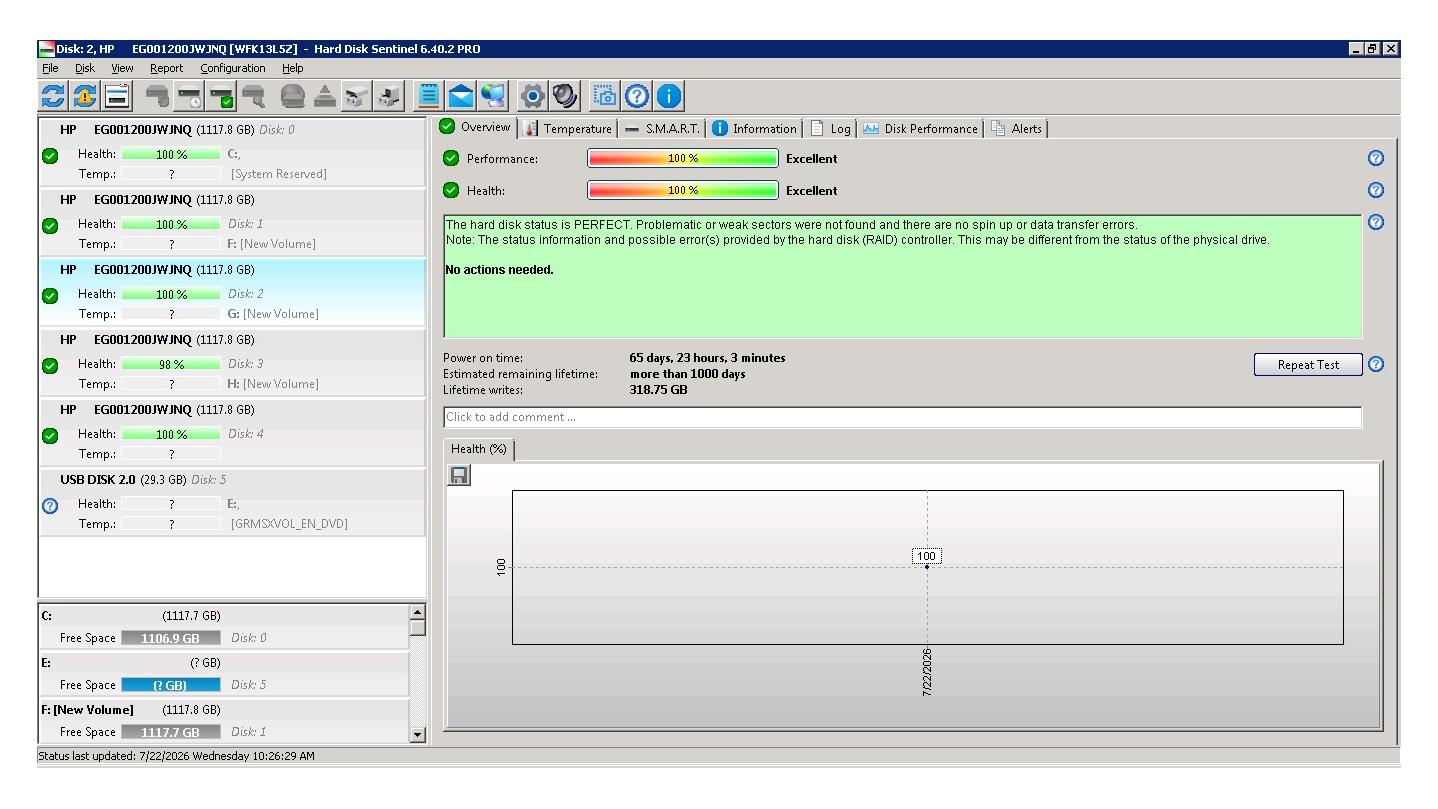Viewport: 1438px width, 809px height.
Task: Click the question mark help toolbar icon
Action: click(637, 96)
